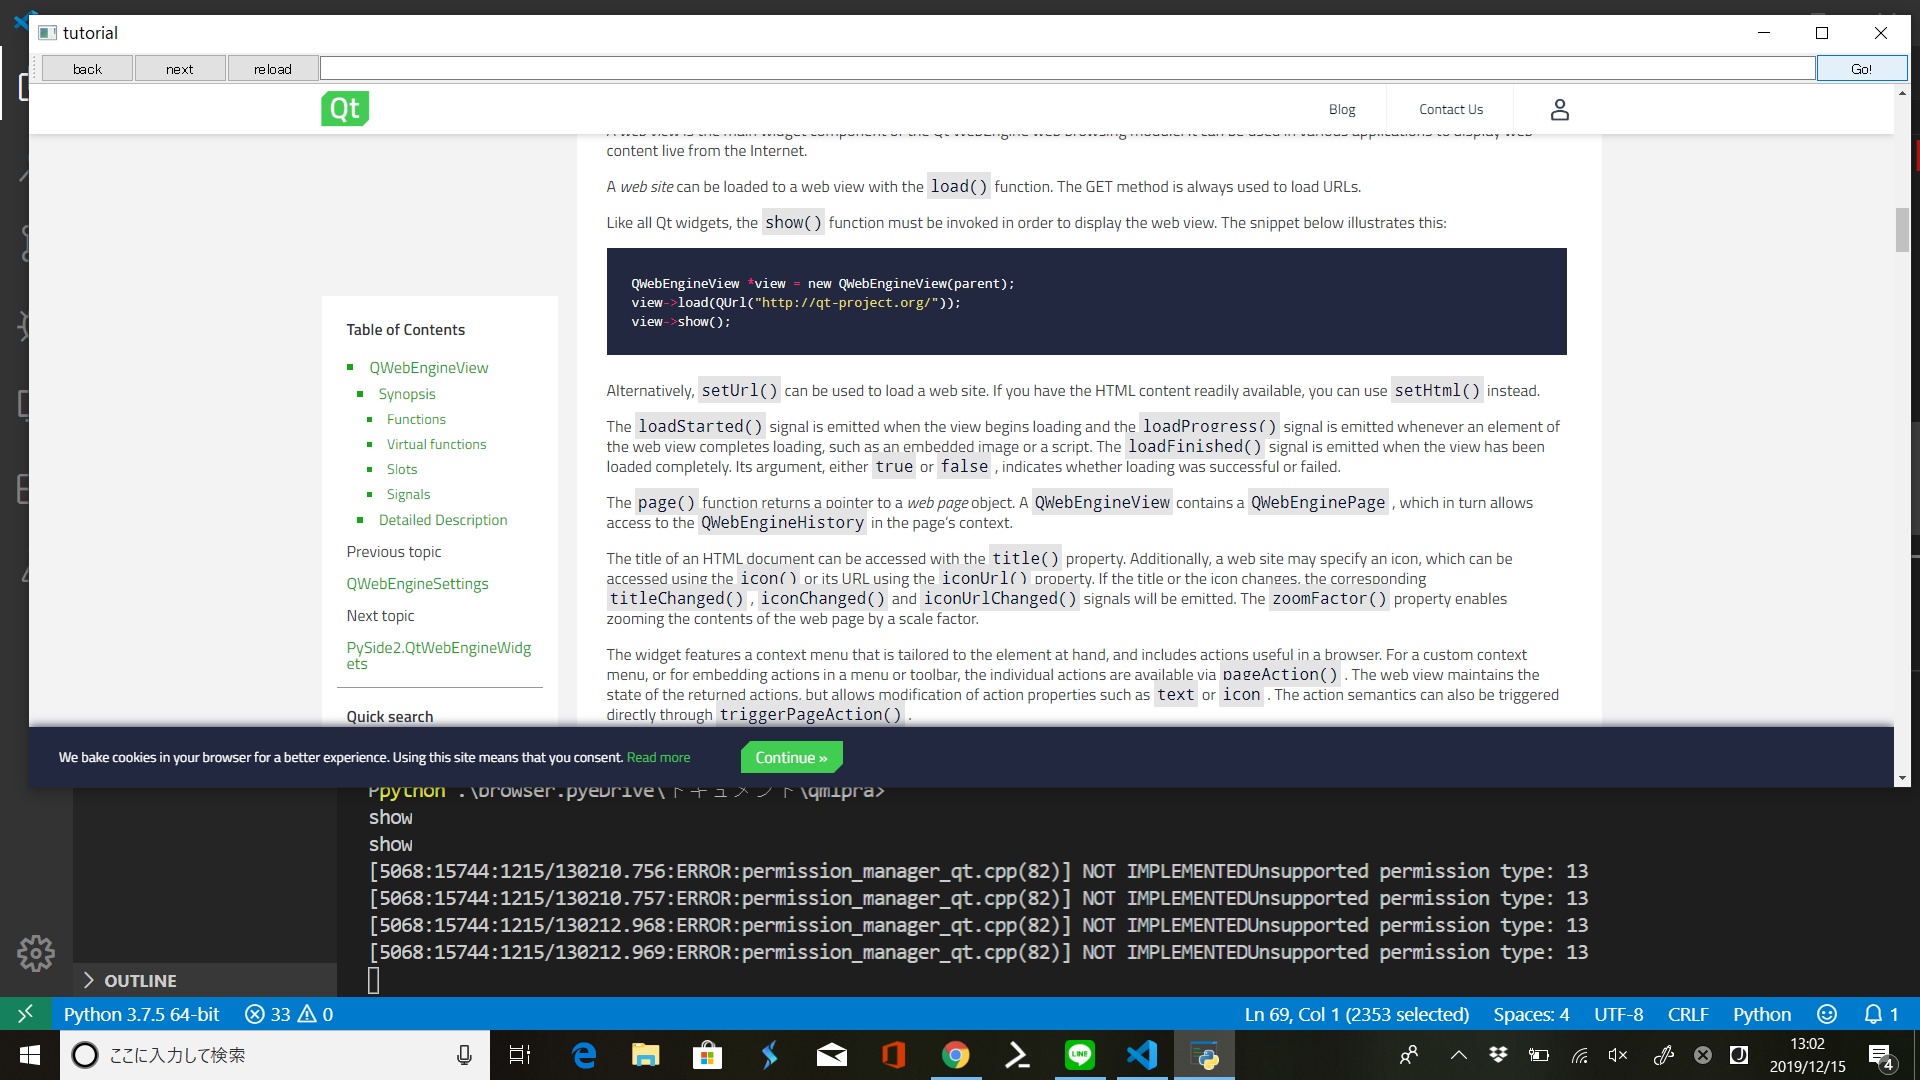1920x1080 pixels.
Task: Click the Continue button in cookie banner
Action: point(790,757)
